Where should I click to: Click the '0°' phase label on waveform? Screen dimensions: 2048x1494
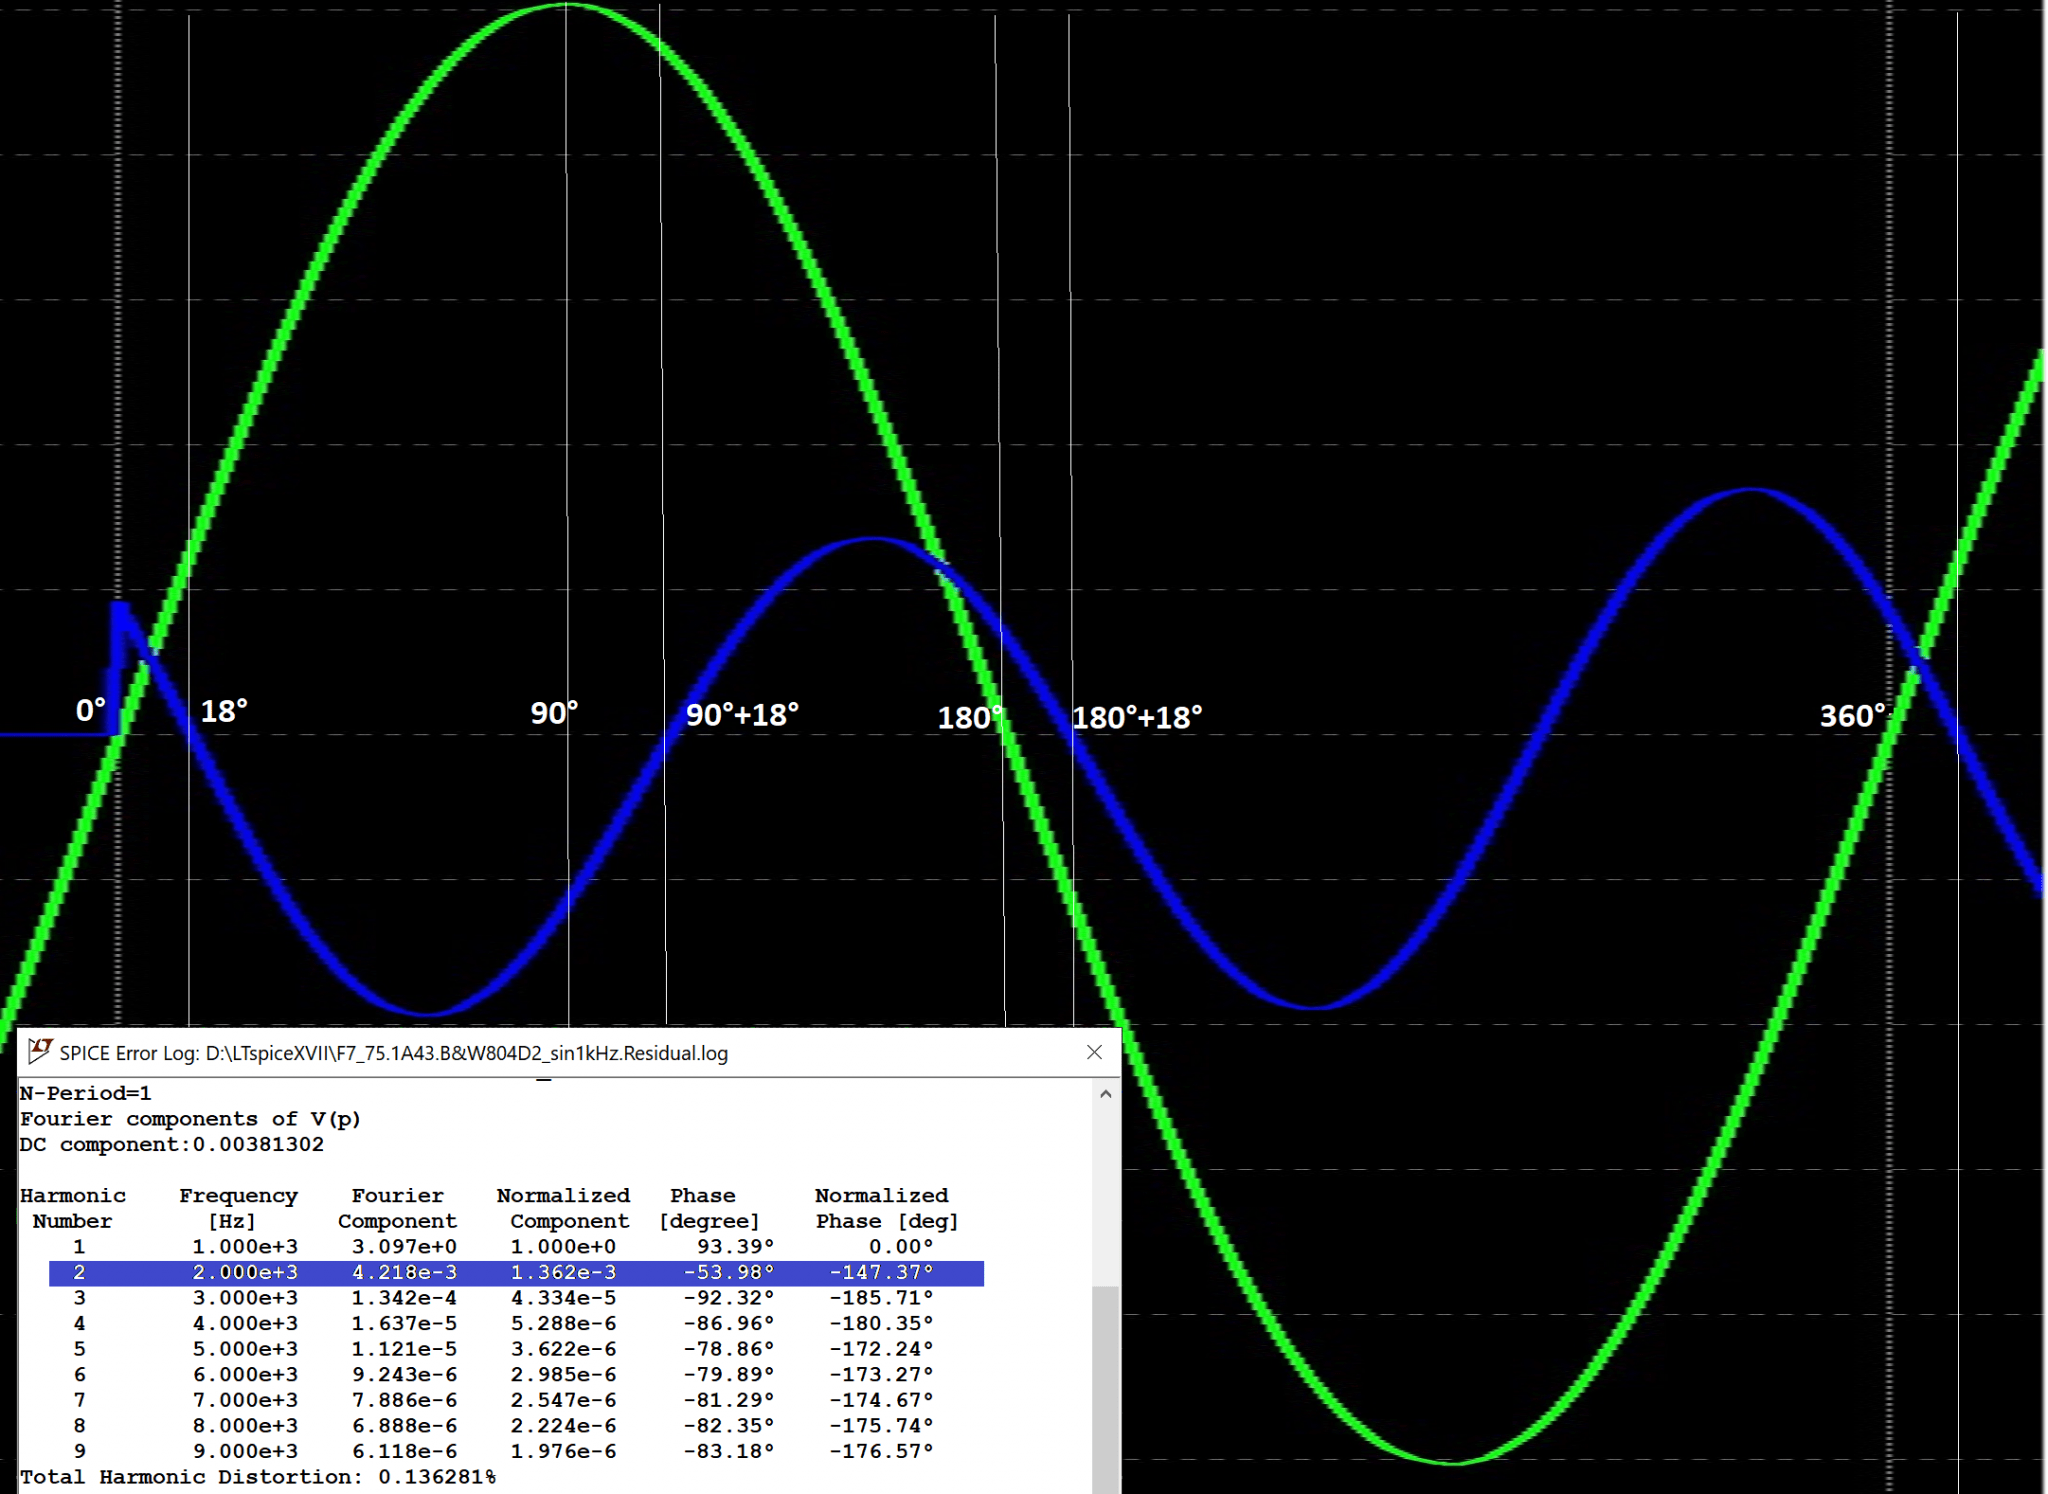point(91,711)
